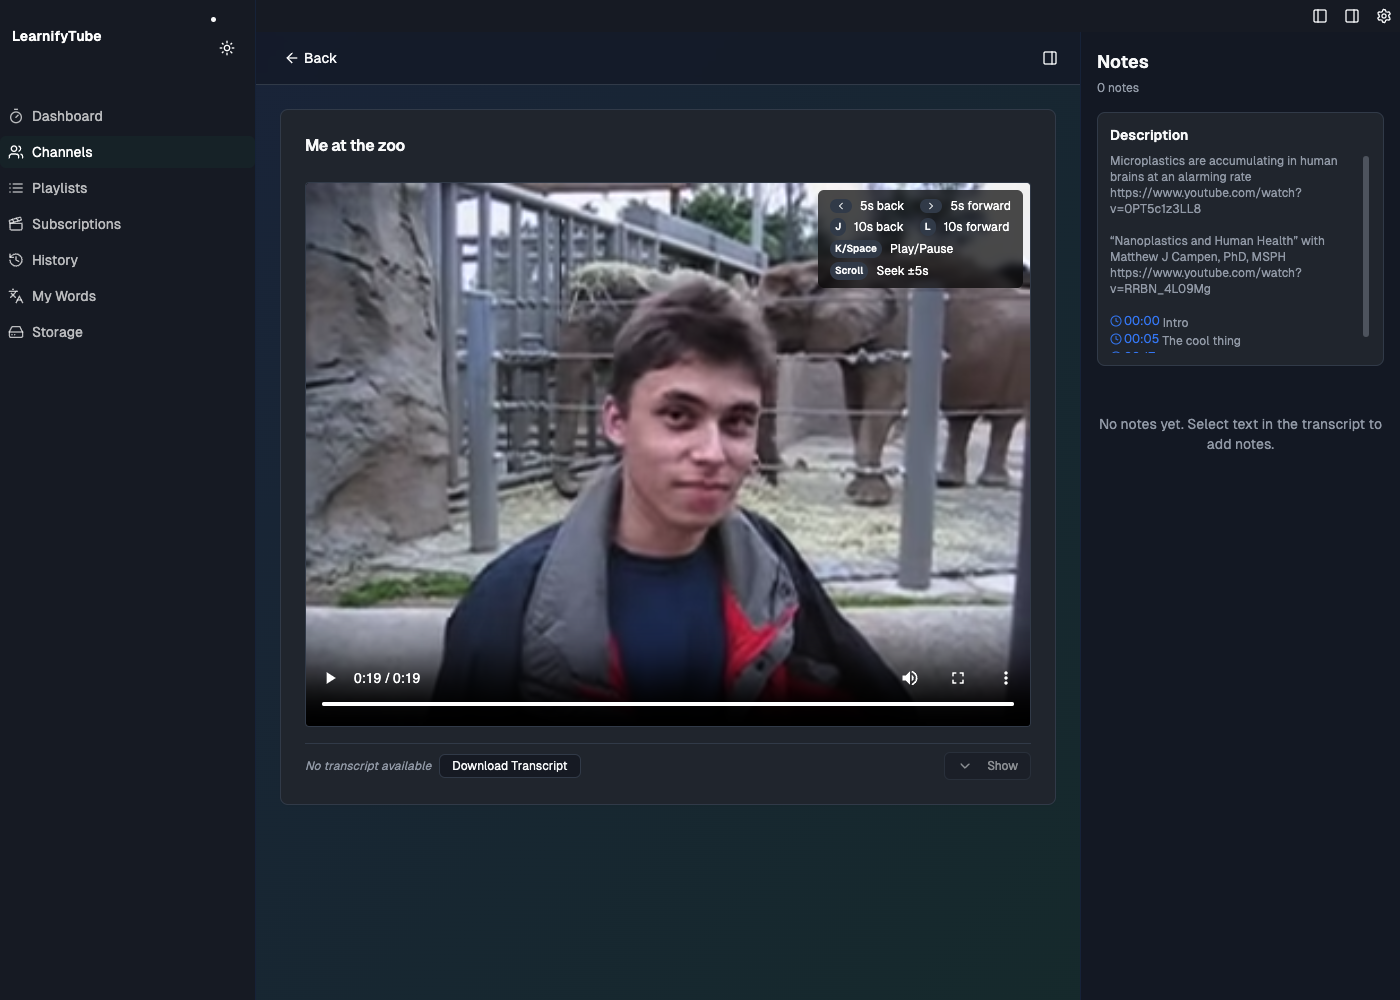The width and height of the screenshot is (1400, 1000).
Task: Go Back to the previous page
Action: [311, 58]
